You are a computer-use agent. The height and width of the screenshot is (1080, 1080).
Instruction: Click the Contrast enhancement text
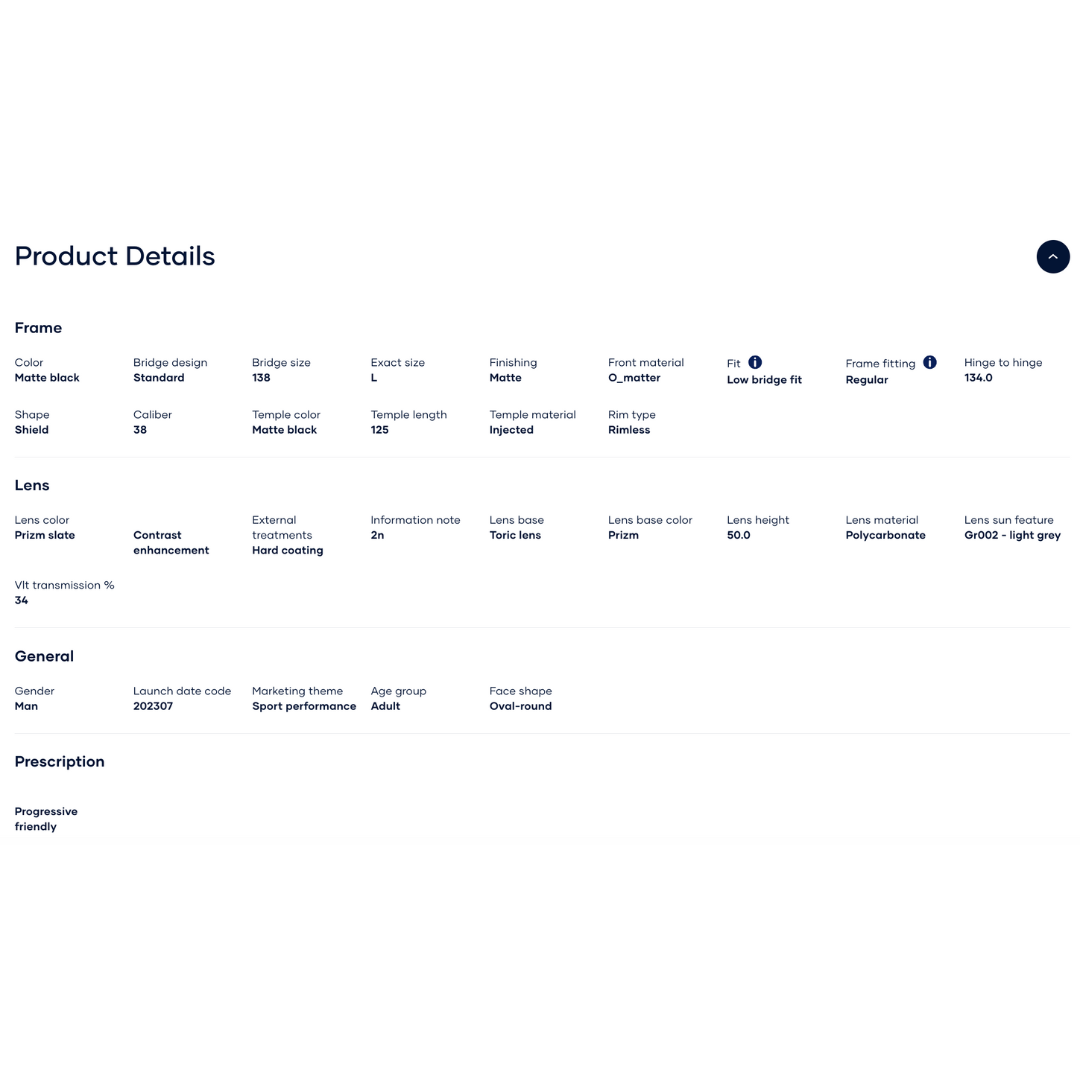(x=171, y=543)
